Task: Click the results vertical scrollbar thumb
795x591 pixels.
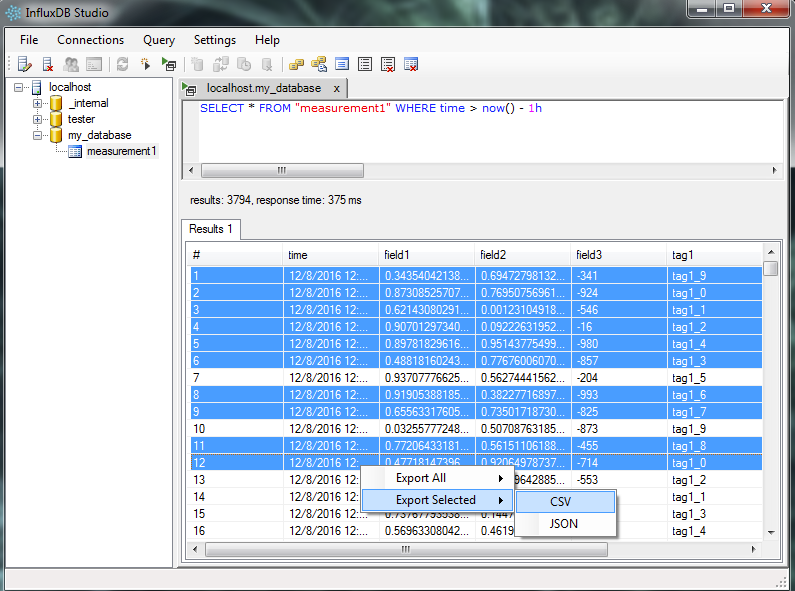Action: (771, 268)
